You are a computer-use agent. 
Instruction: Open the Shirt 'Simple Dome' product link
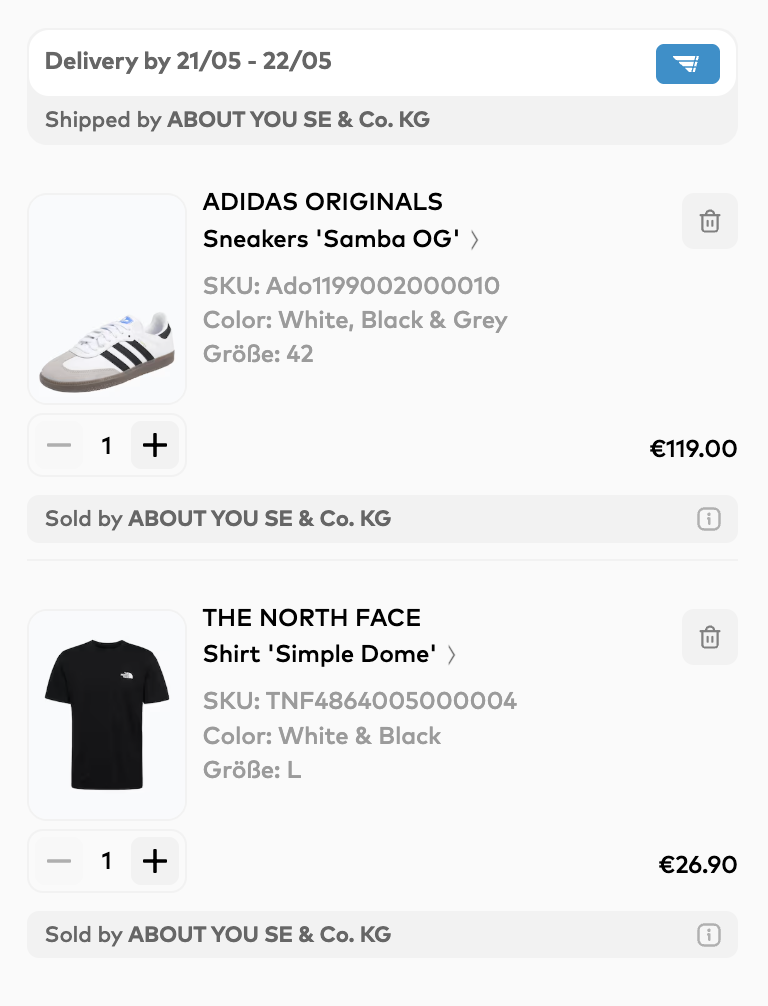(x=319, y=655)
